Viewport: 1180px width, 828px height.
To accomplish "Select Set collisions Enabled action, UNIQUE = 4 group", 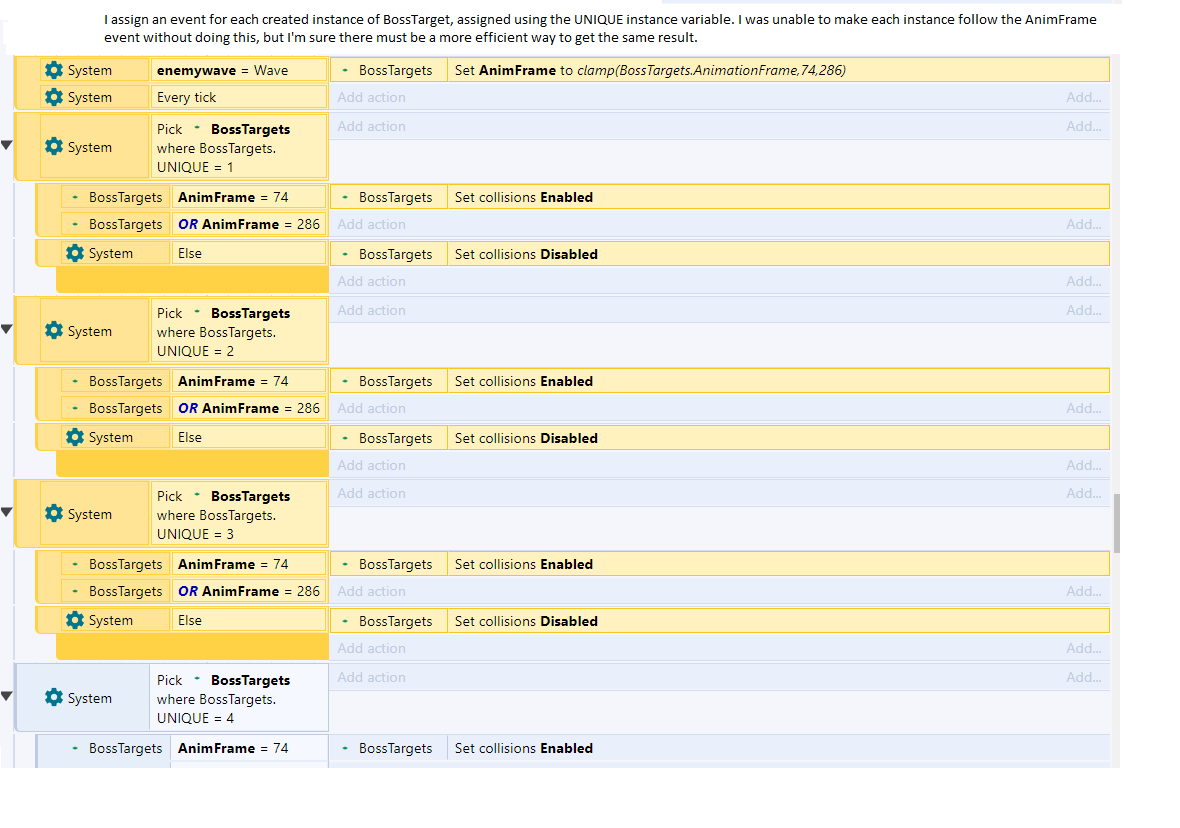I will (778, 748).
